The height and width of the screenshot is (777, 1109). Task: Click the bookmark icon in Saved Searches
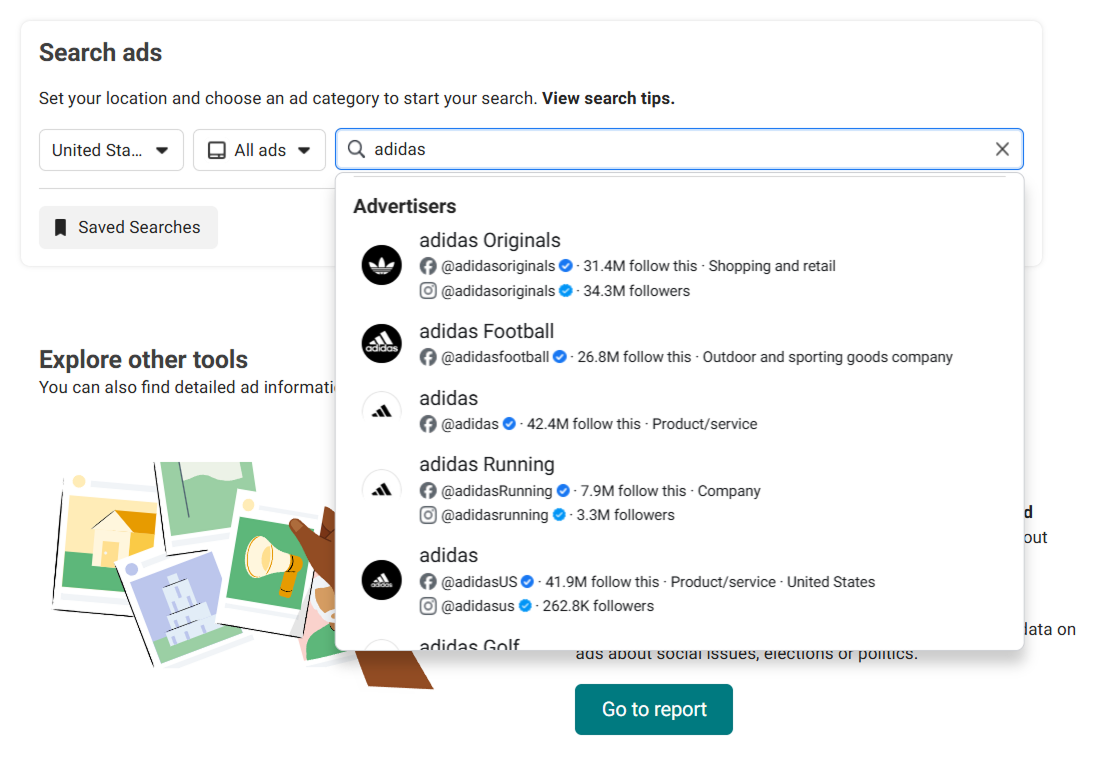click(61, 227)
